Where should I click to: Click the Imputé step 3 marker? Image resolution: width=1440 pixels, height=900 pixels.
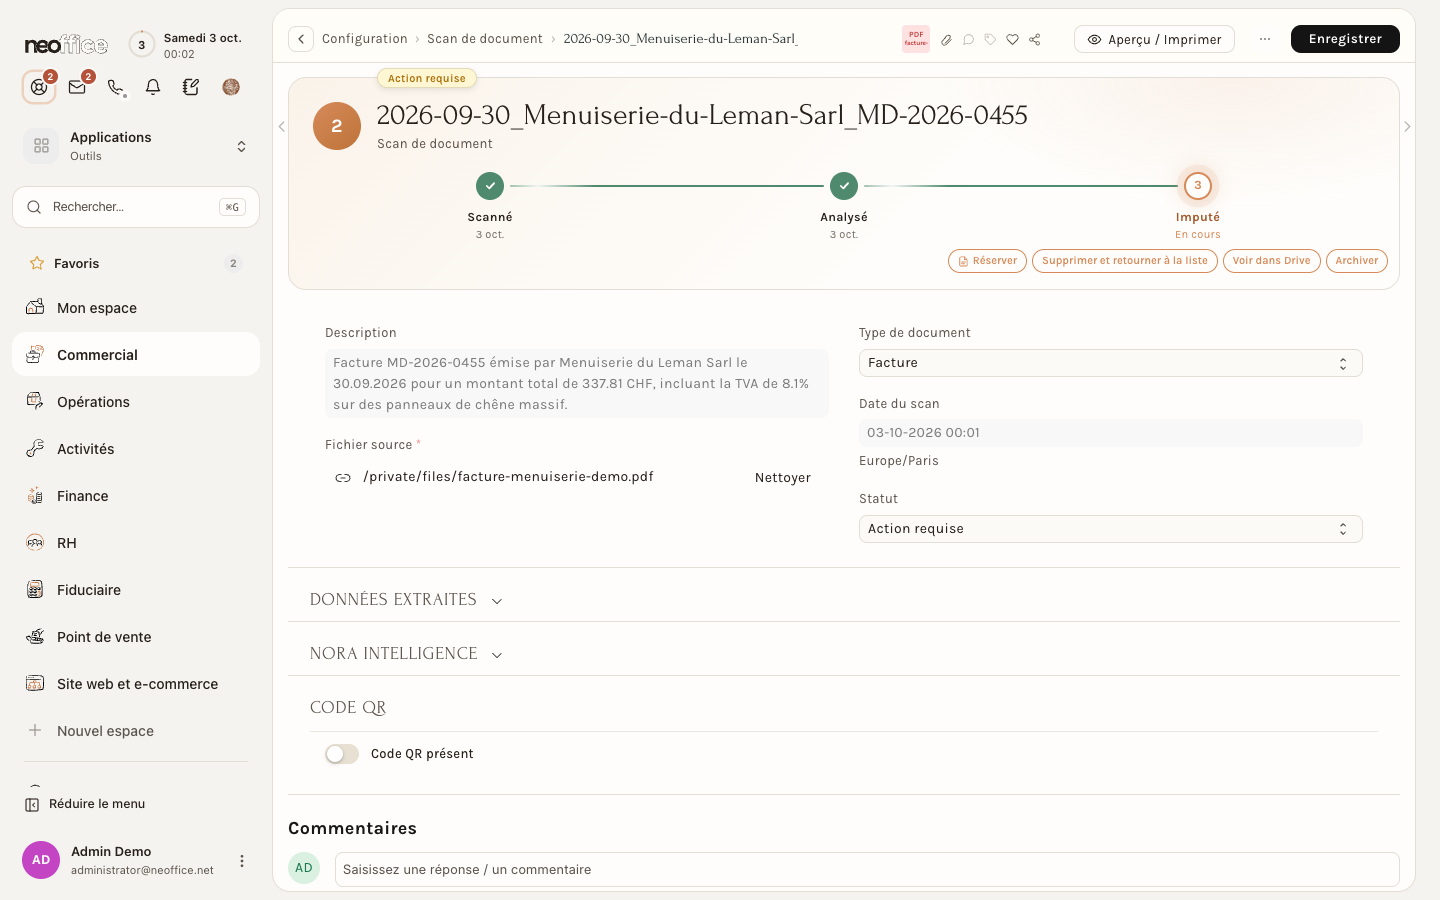[x=1198, y=186]
